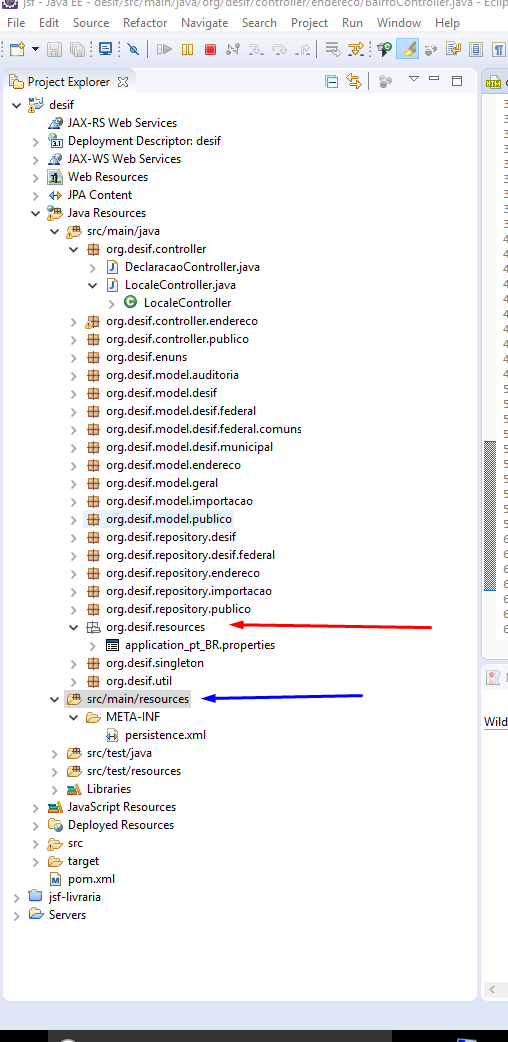This screenshot has width=508, height=1042.
Task: Toggle Show Whitespace Characters pilcrow icon
Action: tap(499, 49)
